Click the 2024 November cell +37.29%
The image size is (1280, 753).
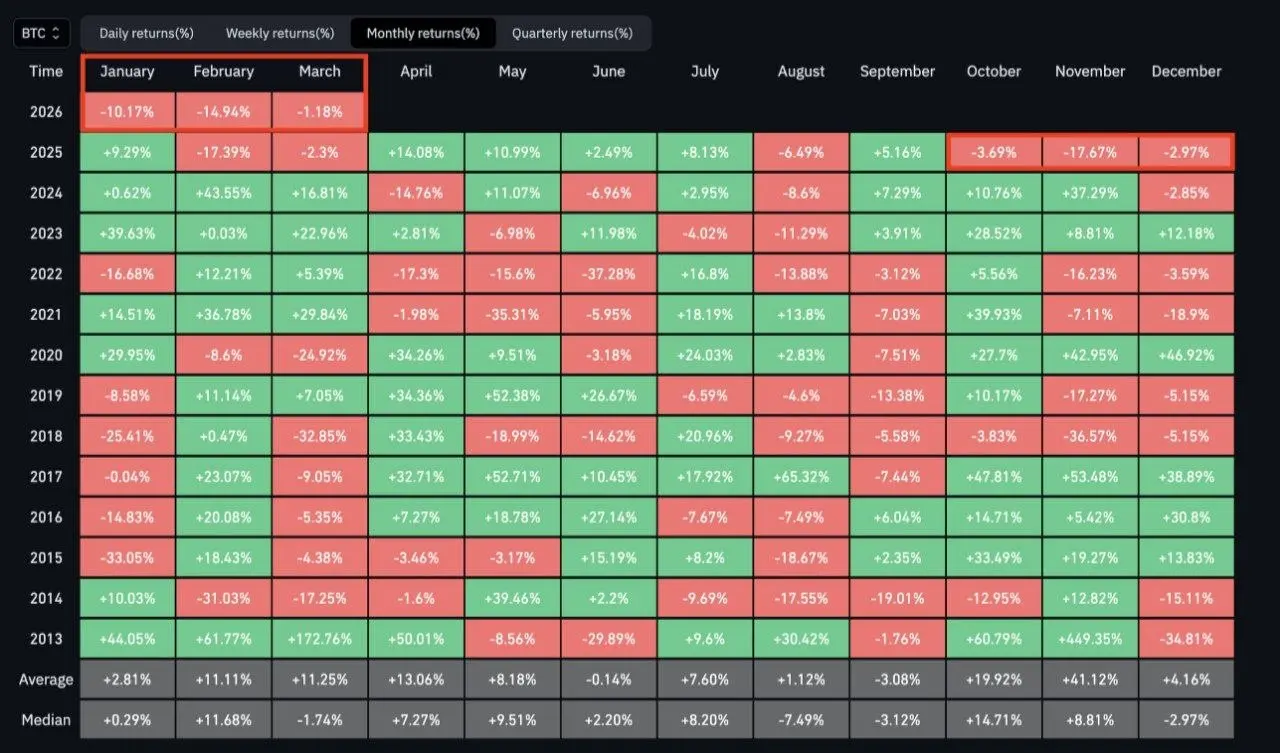pyautogui.click(x=1090, y=193)
